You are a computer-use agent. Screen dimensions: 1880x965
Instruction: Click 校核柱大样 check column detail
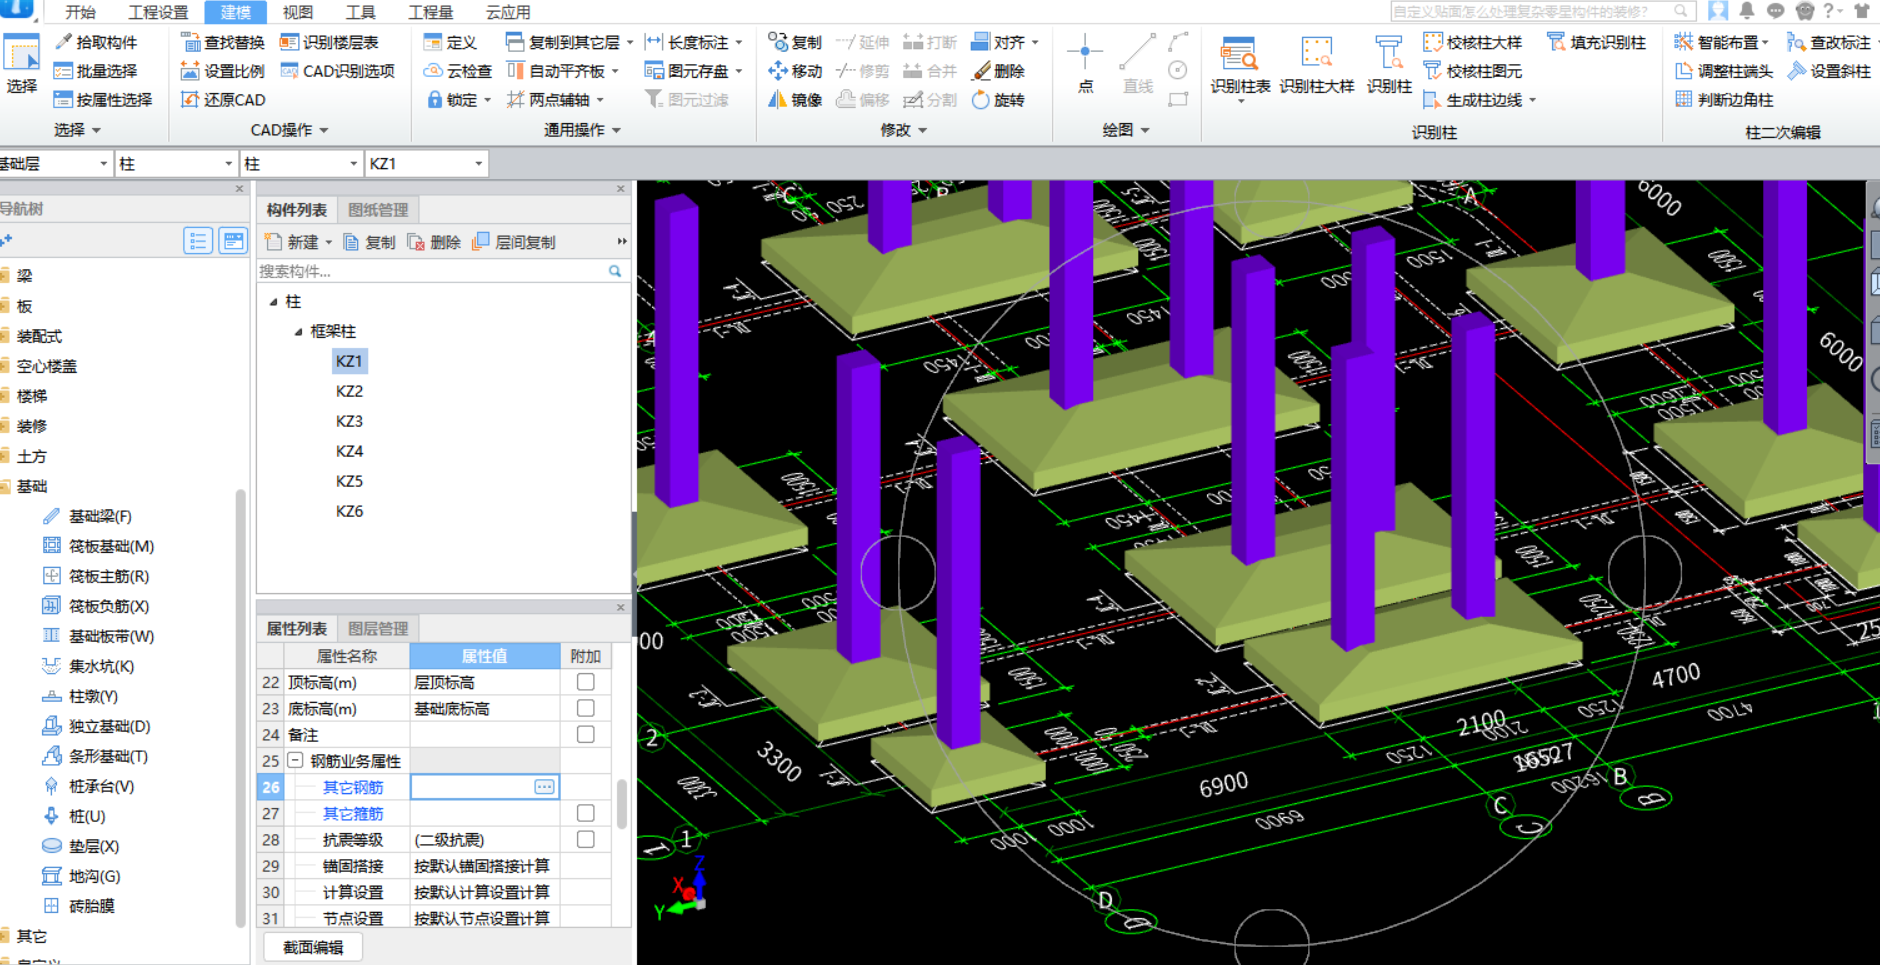[x=1472, y=42]
